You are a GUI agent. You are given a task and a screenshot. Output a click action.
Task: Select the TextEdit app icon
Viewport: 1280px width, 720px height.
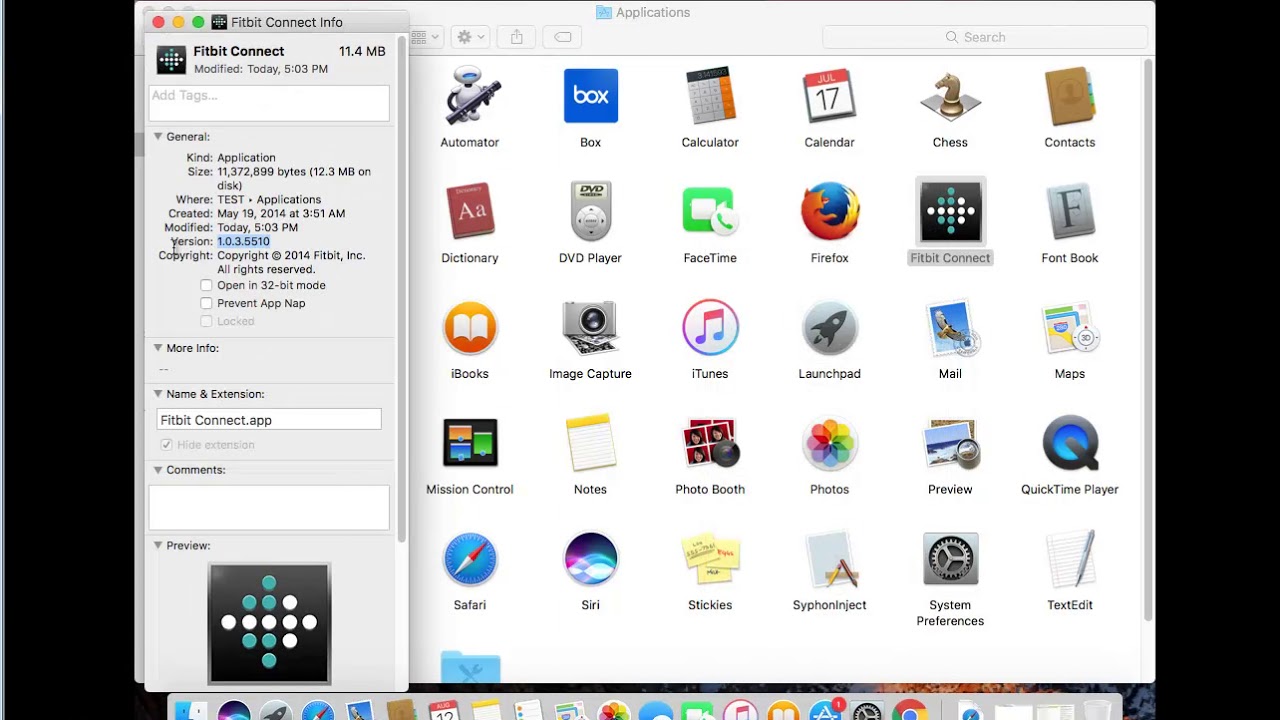(x=1070, y=559)
